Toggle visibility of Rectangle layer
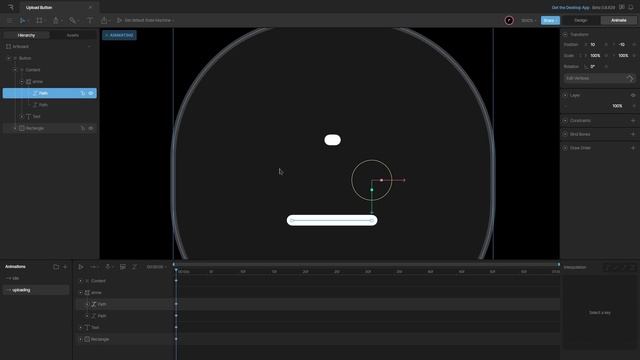640x360 pixels. (91, 128)
